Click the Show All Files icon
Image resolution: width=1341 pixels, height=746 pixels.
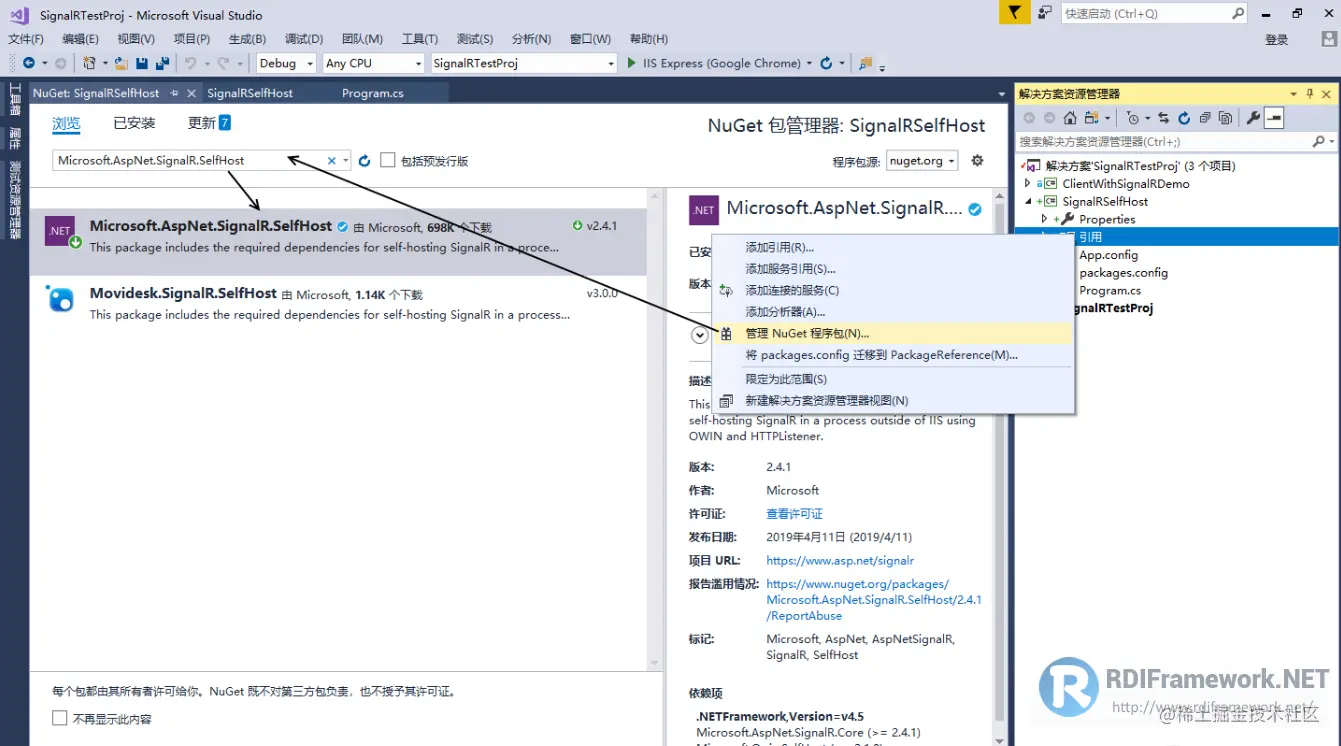(1225, 118)
